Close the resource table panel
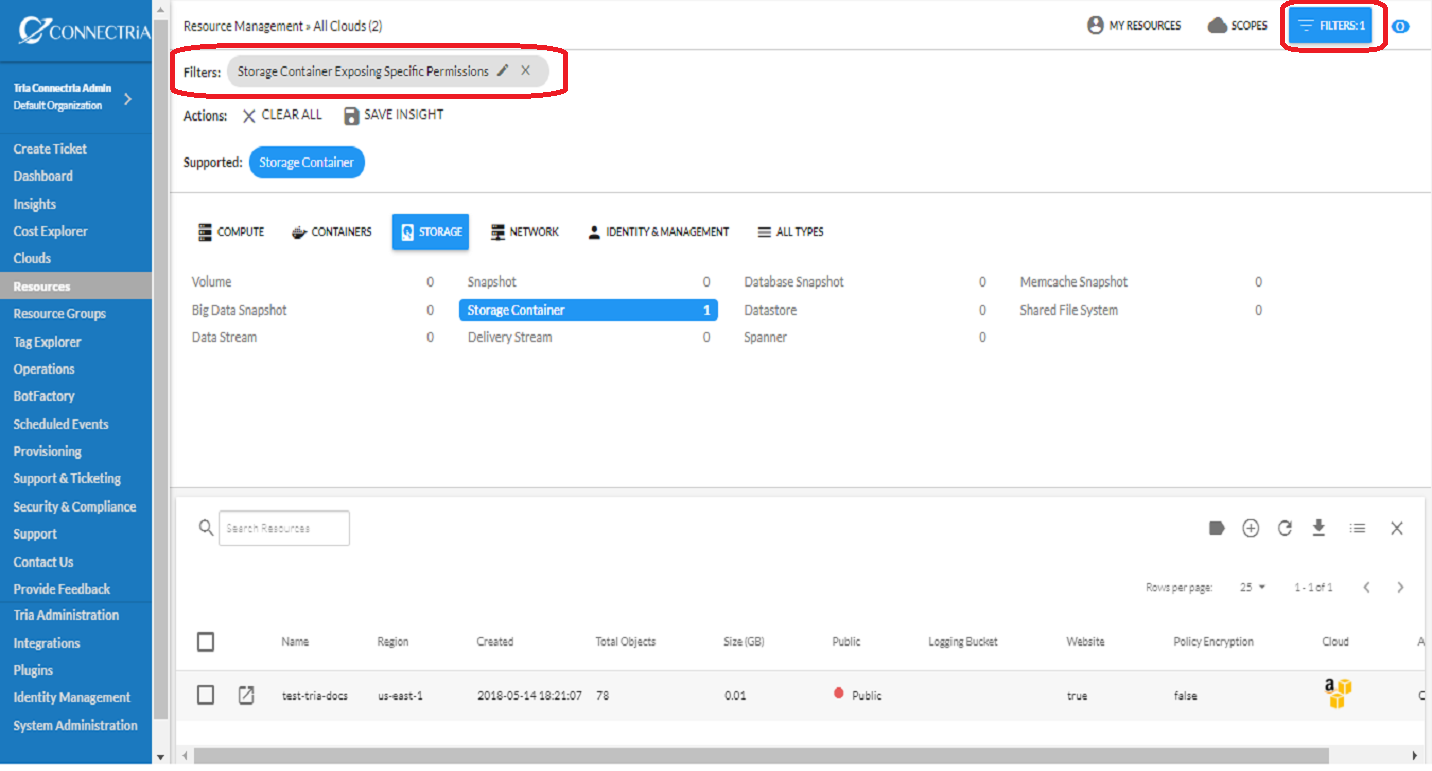 (x=1397, y=528)
